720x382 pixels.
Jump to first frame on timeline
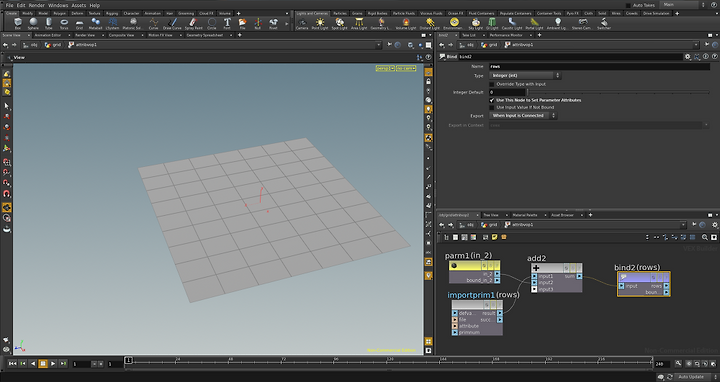pos(12,364)
